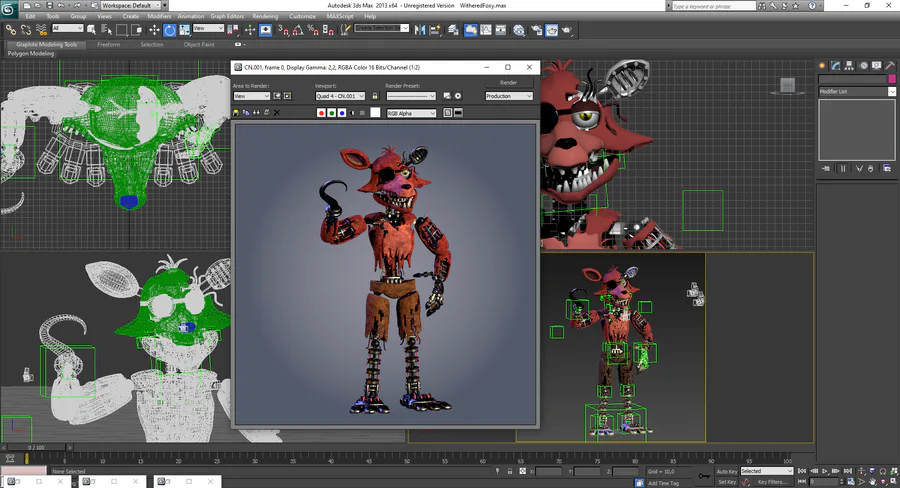This screenshot has width=900, height=488.
Task: Click the Render button in frame window
Action: tap(509, 83)
